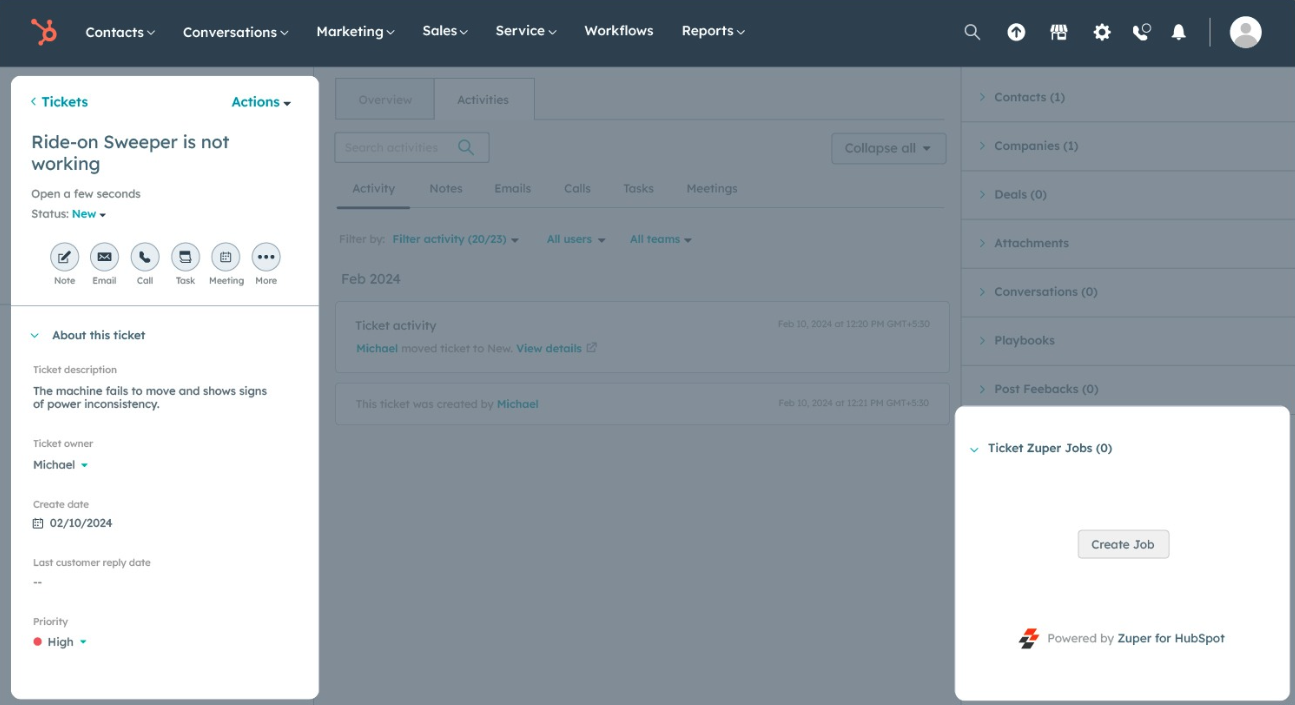Schedule a Meeting using the Meeting icon
This screenshot has width=1295, height=705.
225,257
